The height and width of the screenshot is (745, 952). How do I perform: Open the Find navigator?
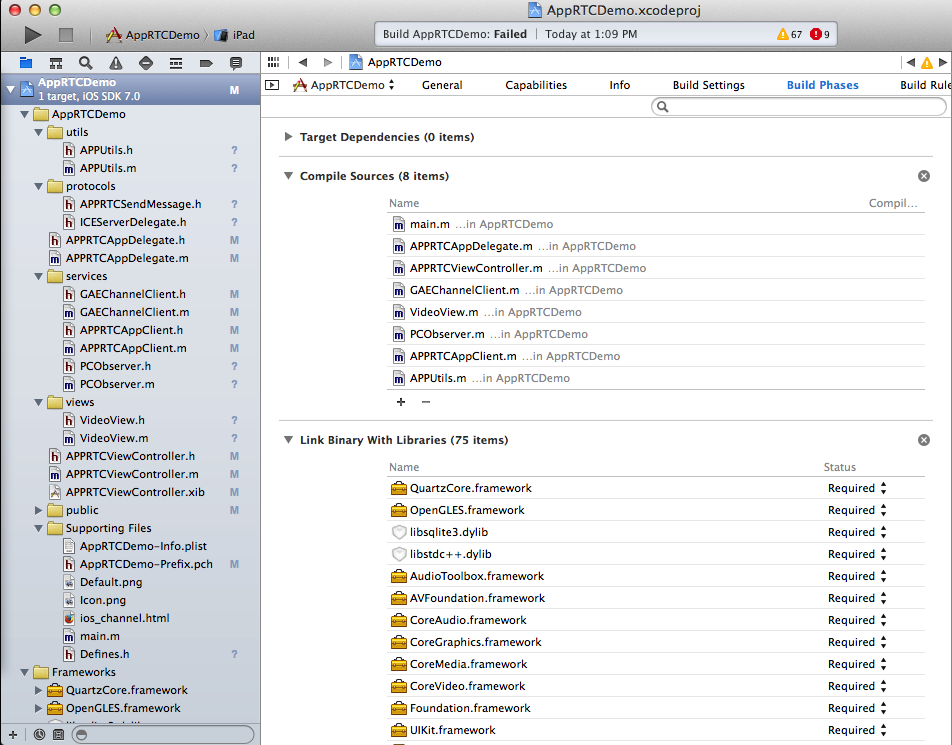[86, 63]
